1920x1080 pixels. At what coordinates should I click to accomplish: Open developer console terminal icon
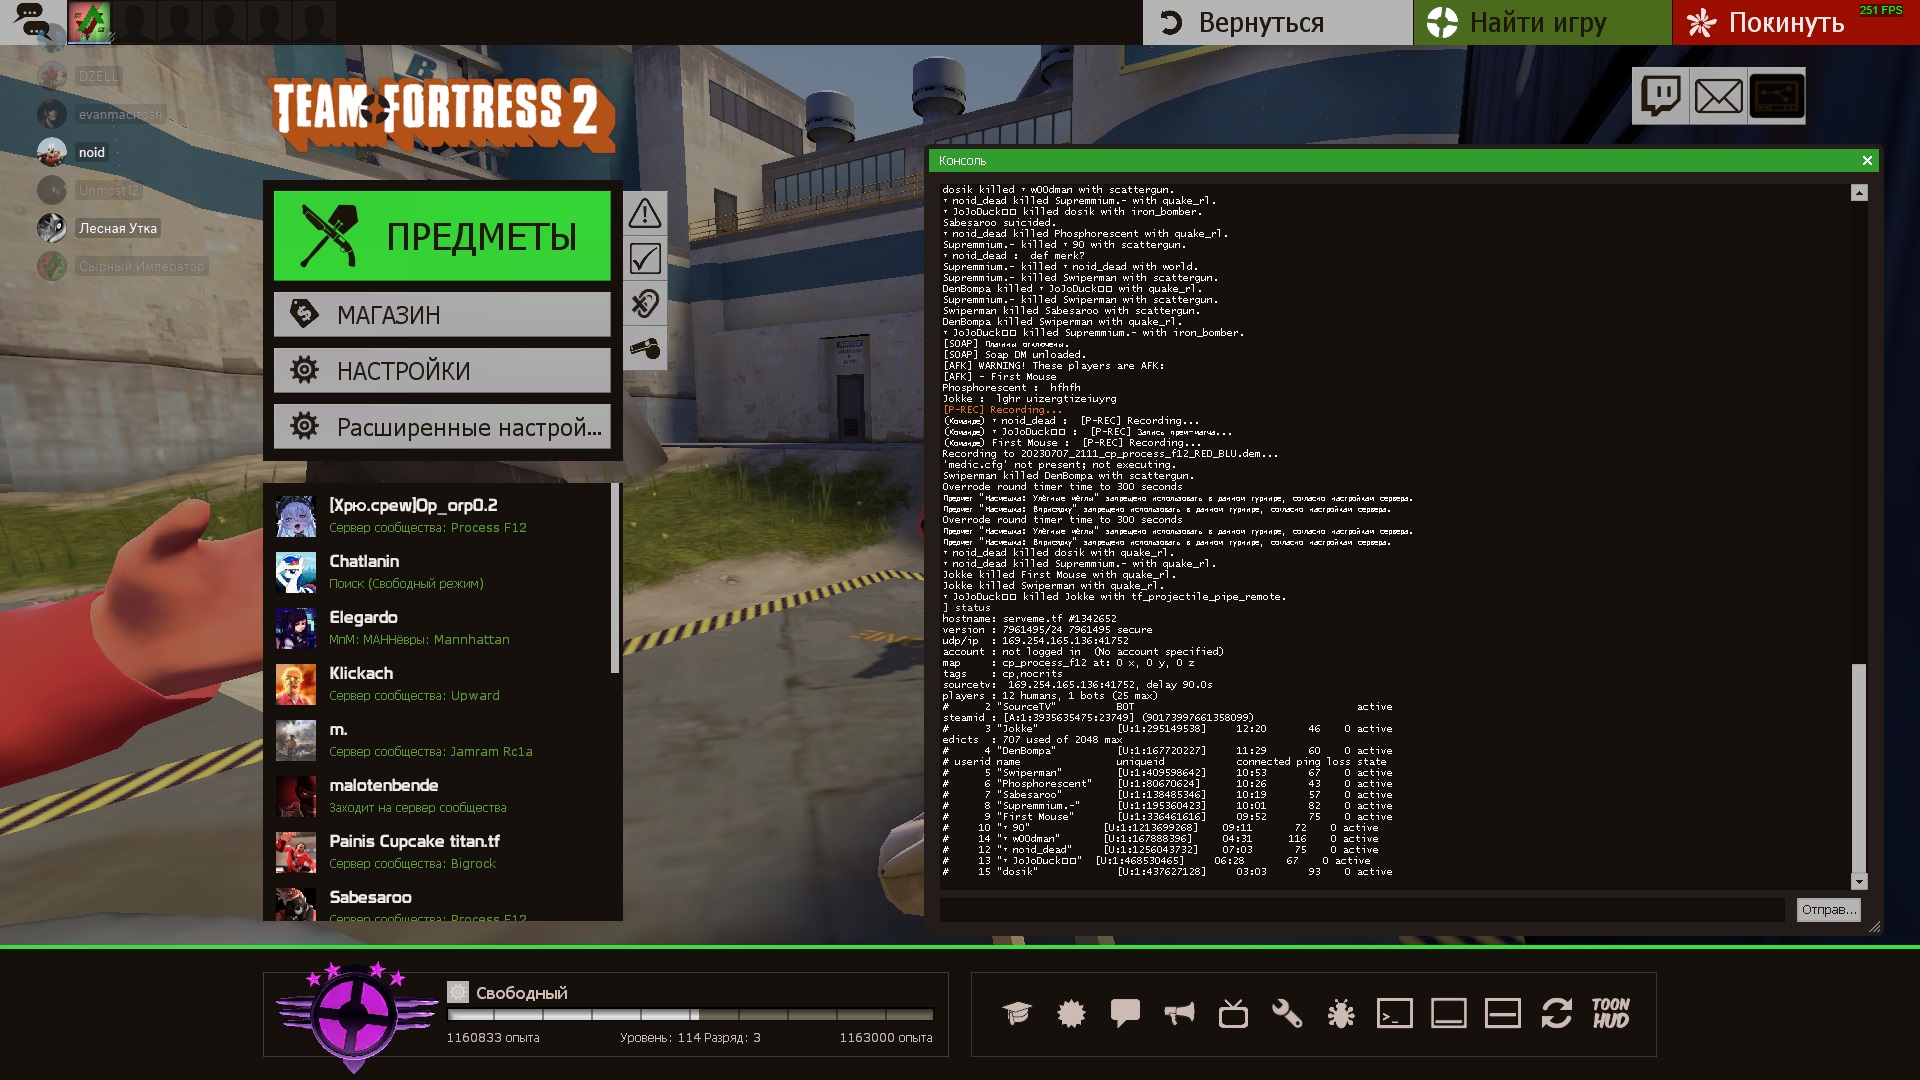click(1395, 1014)
